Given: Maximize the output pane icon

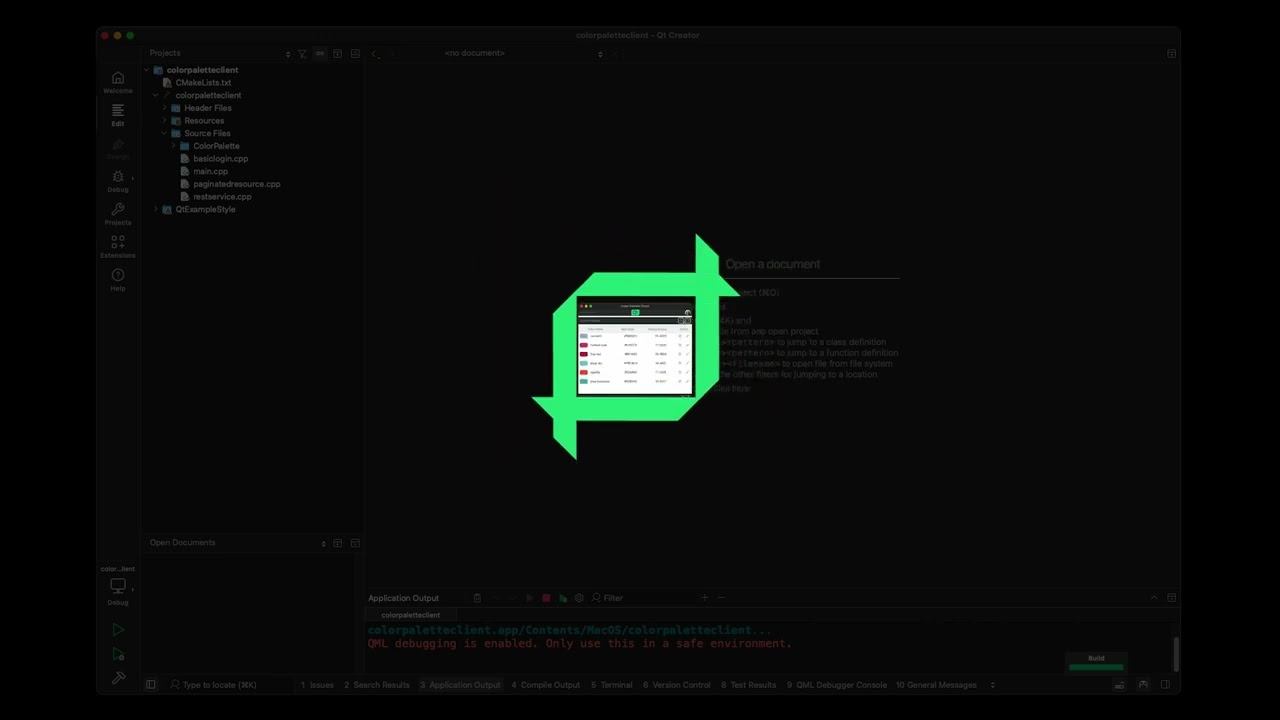Looking at the screenshot, I should tap(1171, 598).
